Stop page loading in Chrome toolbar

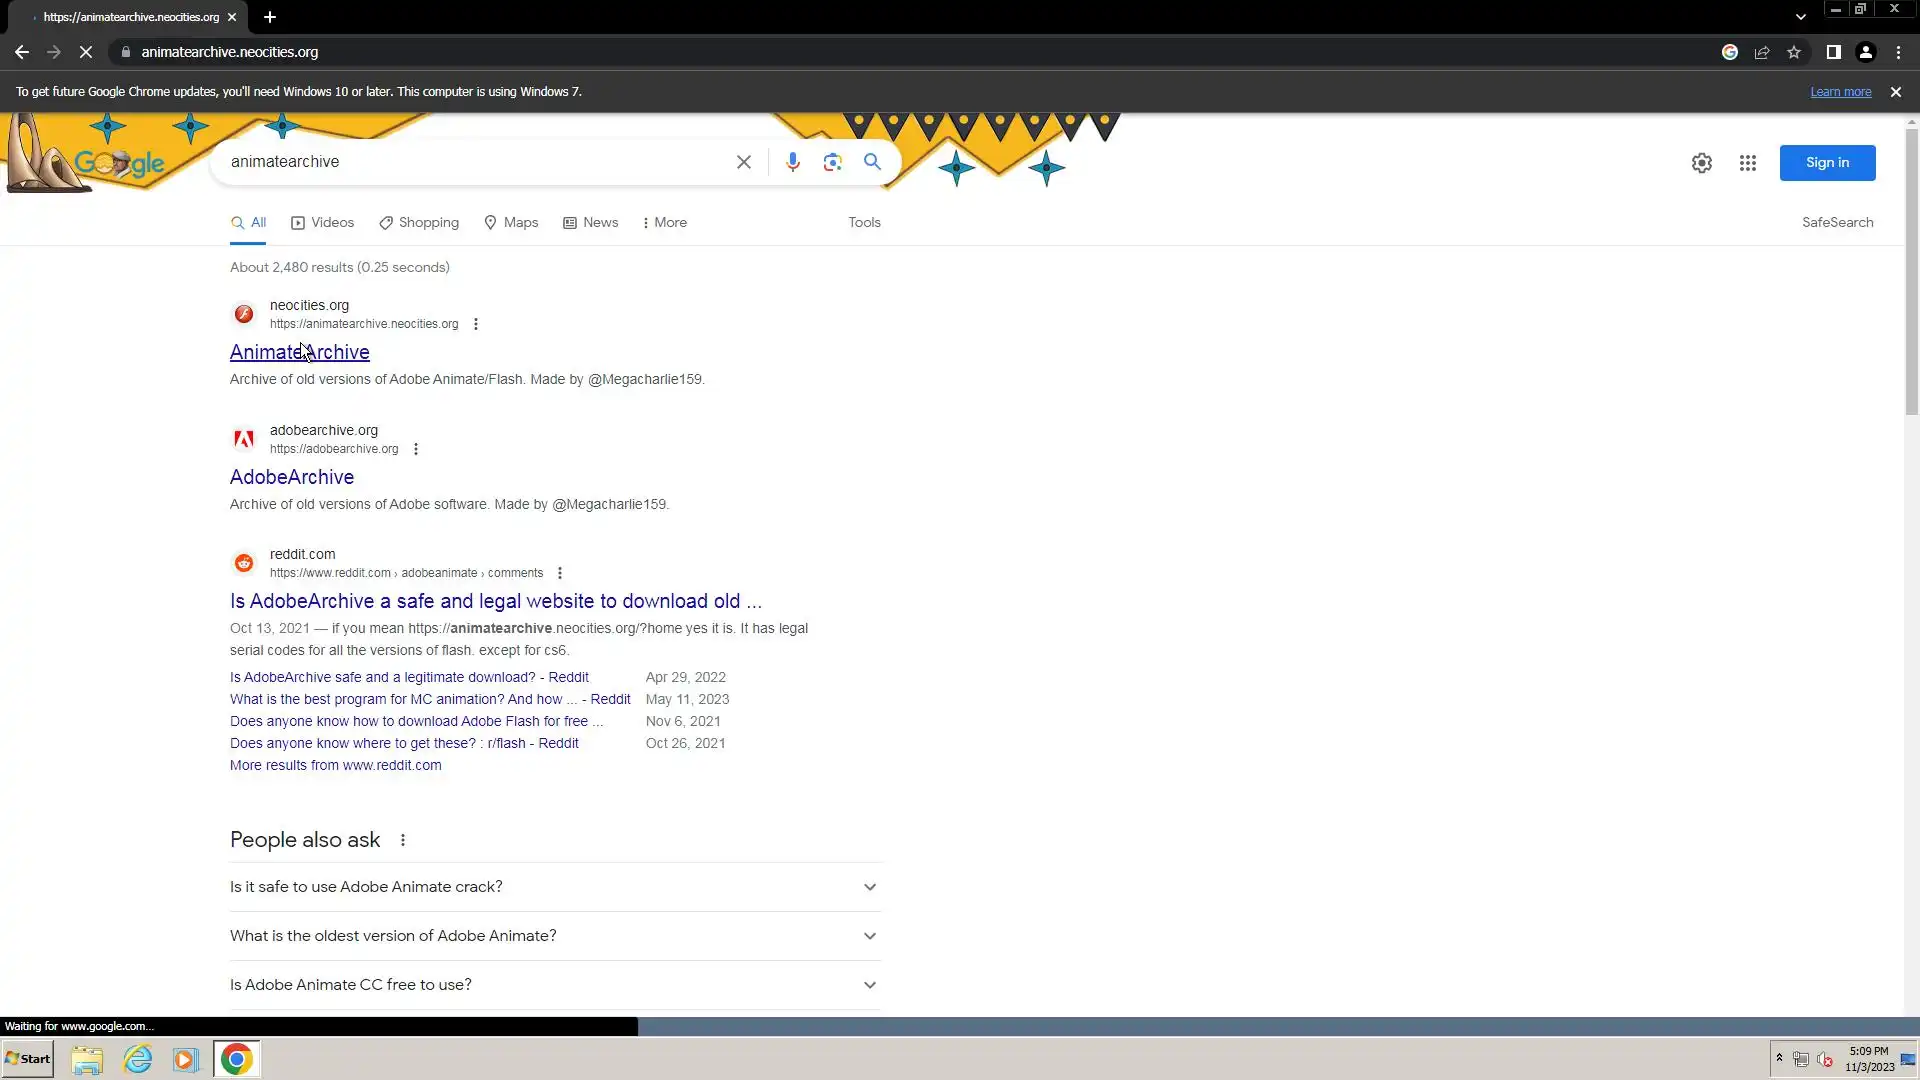coord(86,52)
